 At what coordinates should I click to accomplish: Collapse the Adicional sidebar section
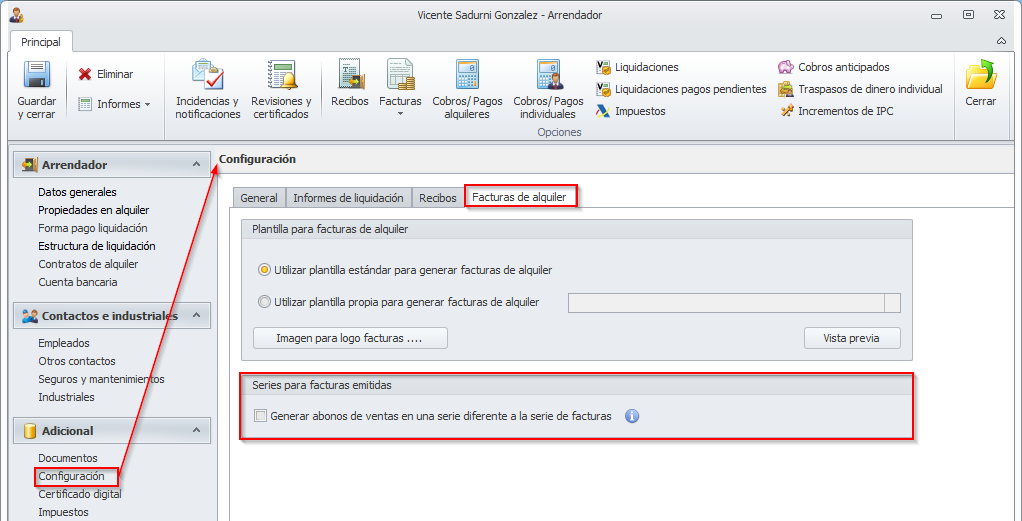196,431
